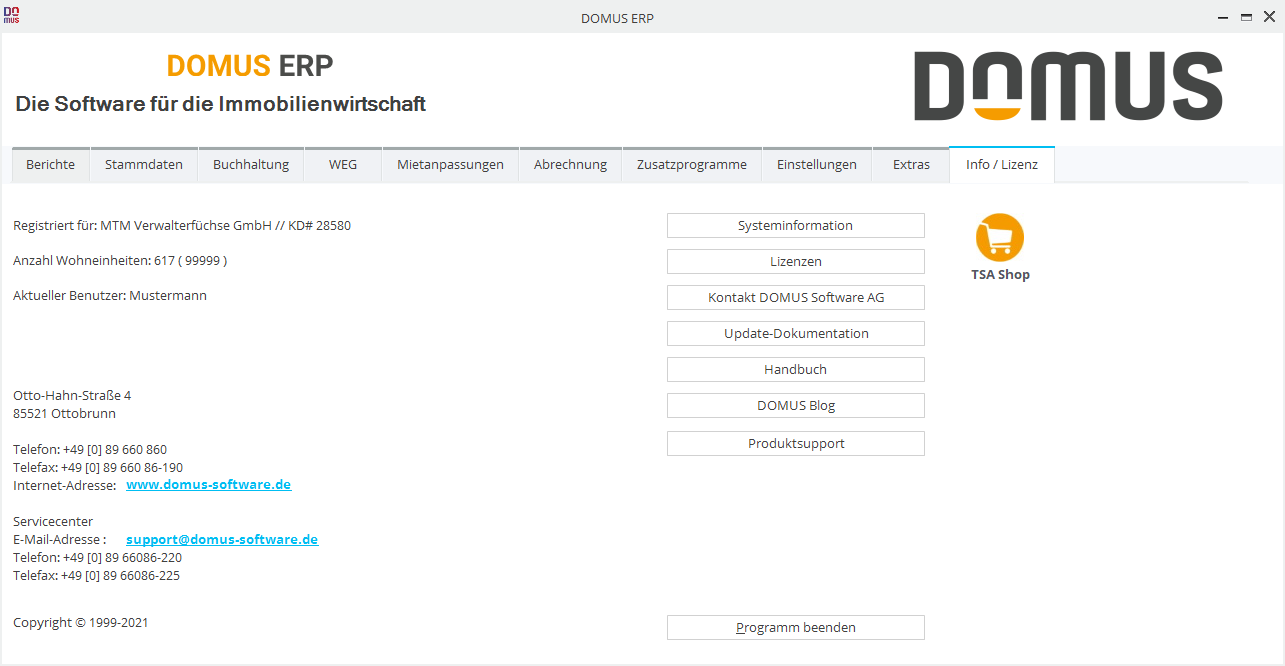The width and height of the screenshot is (1285, 666).
Task: Select the Einstellungen tab
Action: (817, 165)
